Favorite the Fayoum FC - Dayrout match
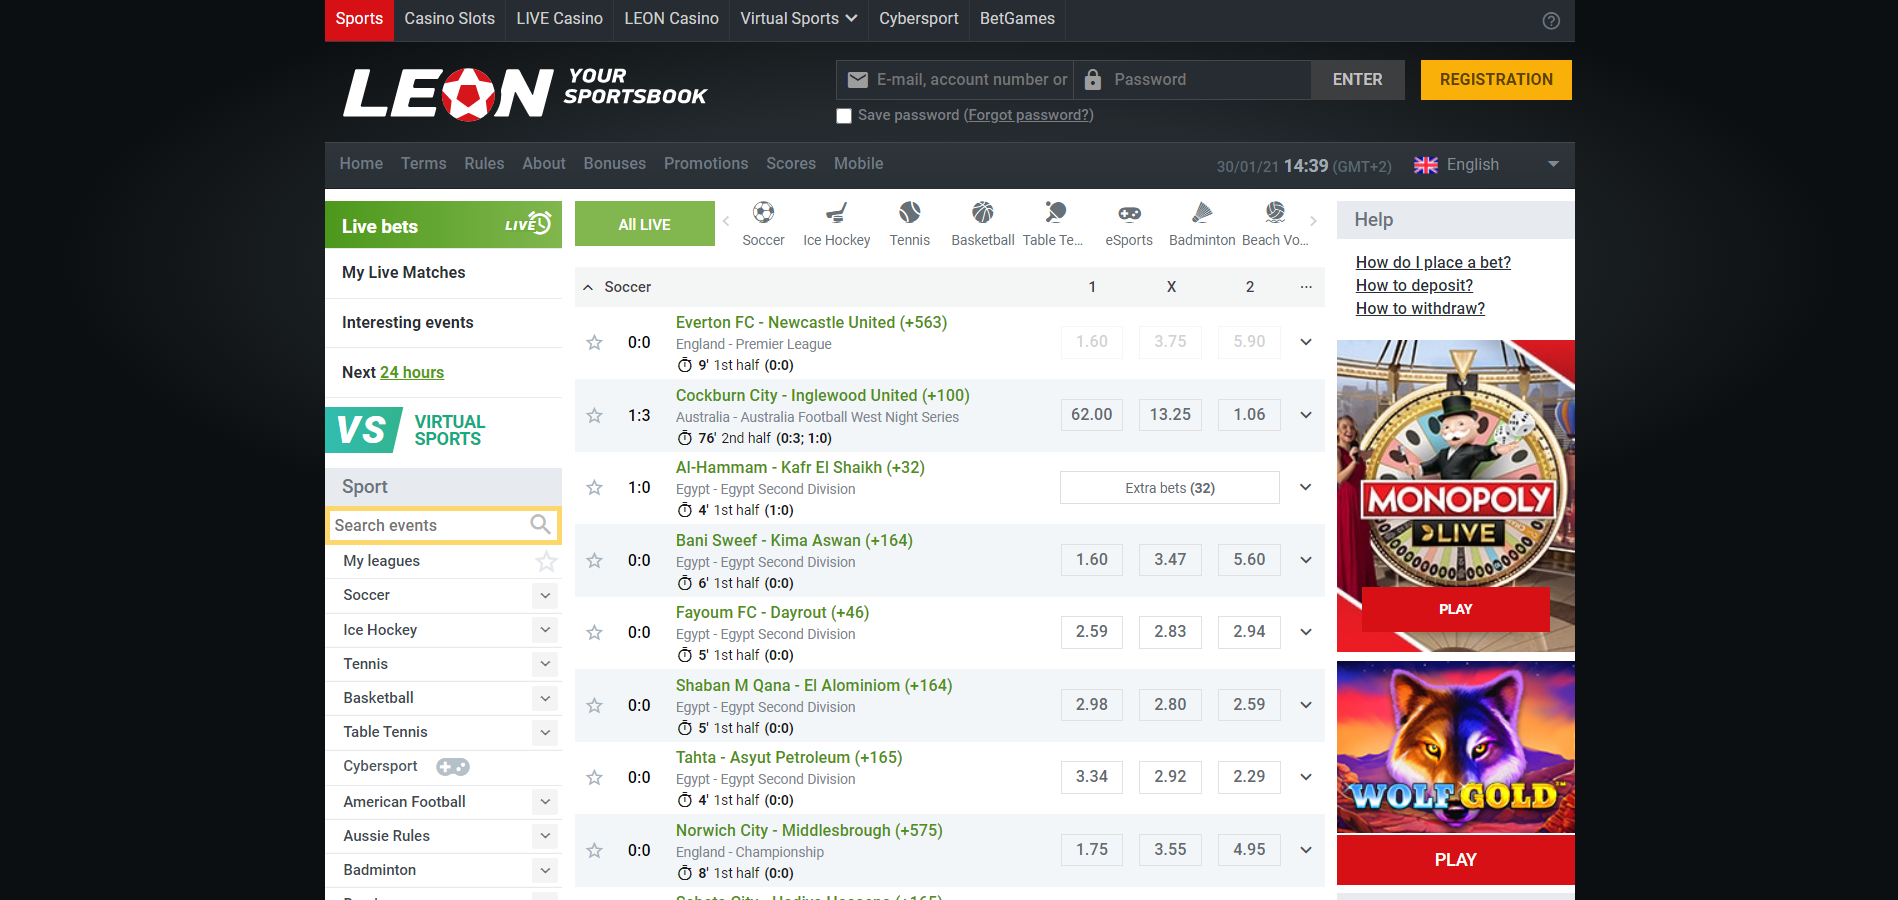This screenshot has width=1898, height=900. [x=594, y=633]
